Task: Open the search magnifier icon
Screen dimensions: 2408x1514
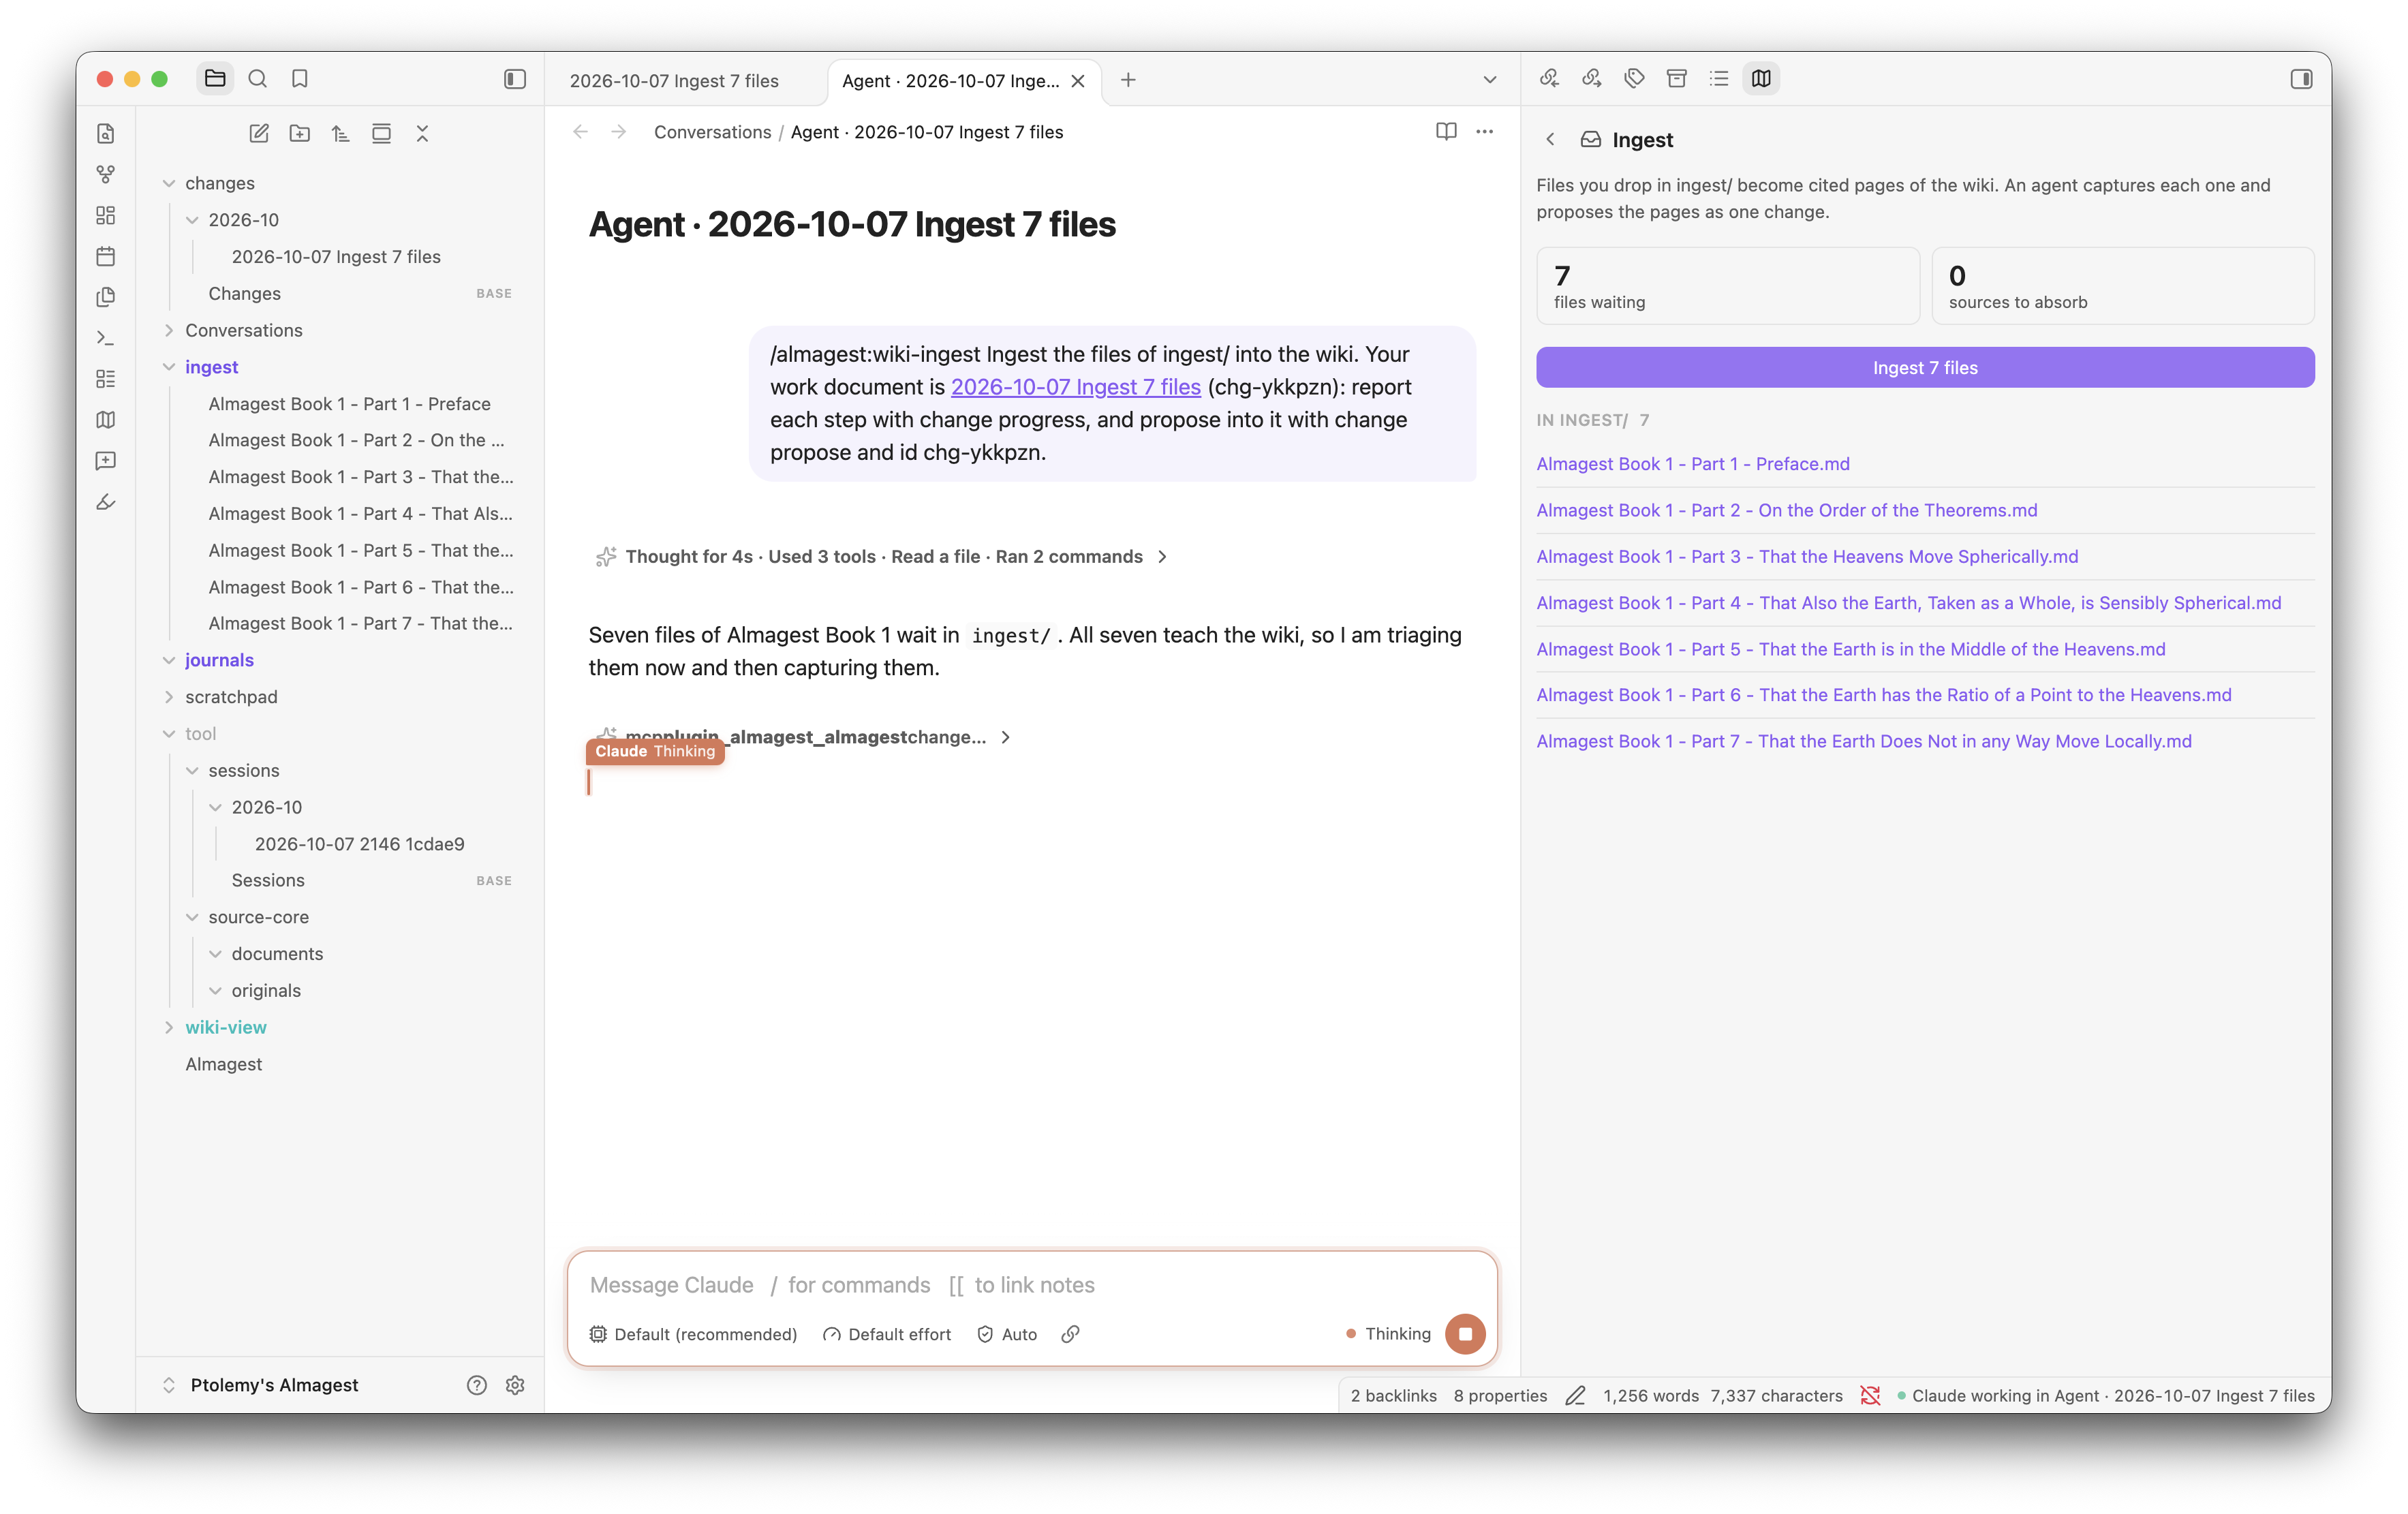Action: point(258,79)
